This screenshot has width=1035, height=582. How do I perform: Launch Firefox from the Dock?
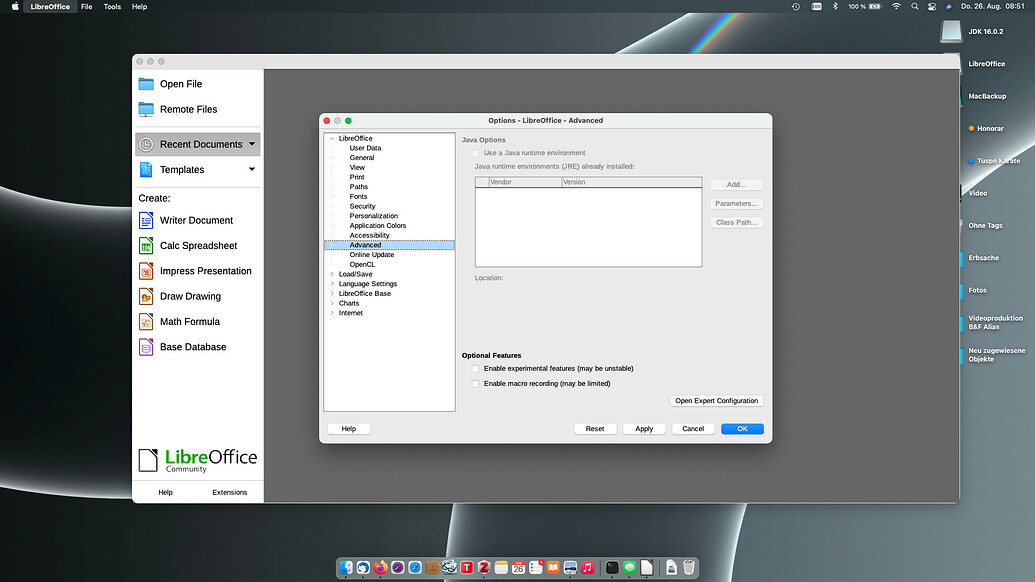pos(380,567)
